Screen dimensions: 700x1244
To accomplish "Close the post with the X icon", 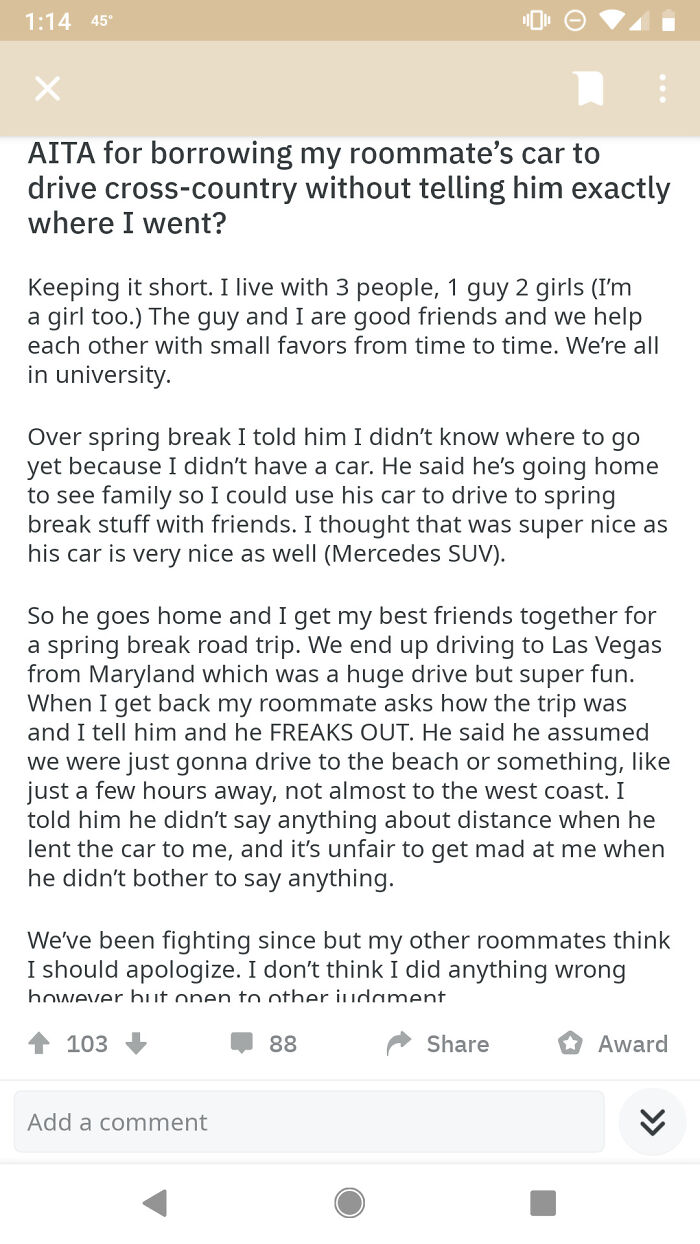I will [47, 88].
